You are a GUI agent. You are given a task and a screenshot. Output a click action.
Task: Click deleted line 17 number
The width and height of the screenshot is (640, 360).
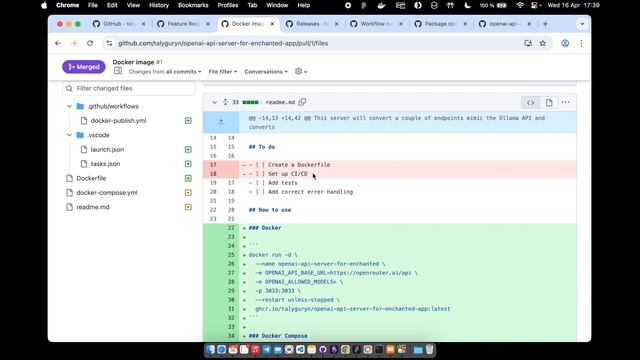(x=213, y=165)
